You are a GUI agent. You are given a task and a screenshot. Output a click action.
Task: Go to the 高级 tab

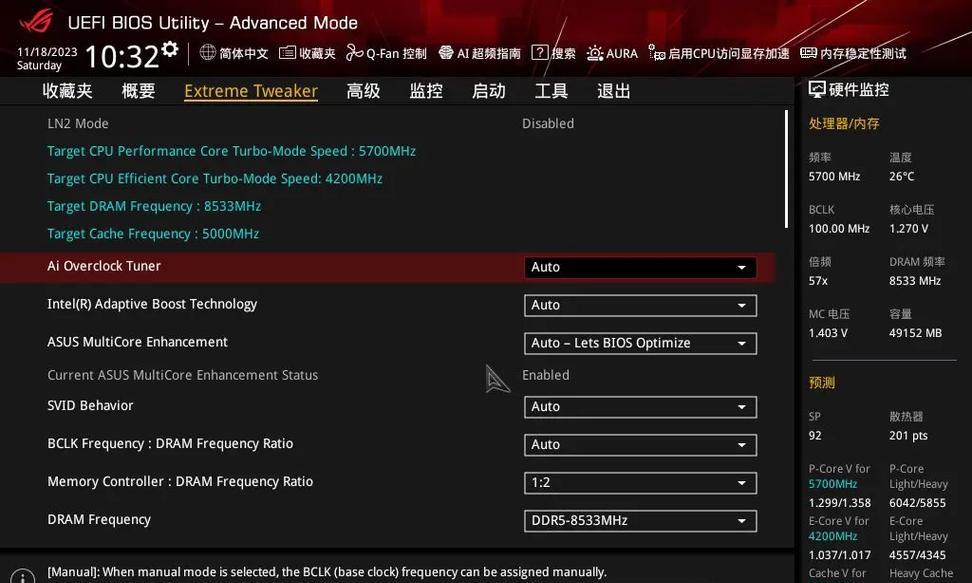[x=363, y=91]
